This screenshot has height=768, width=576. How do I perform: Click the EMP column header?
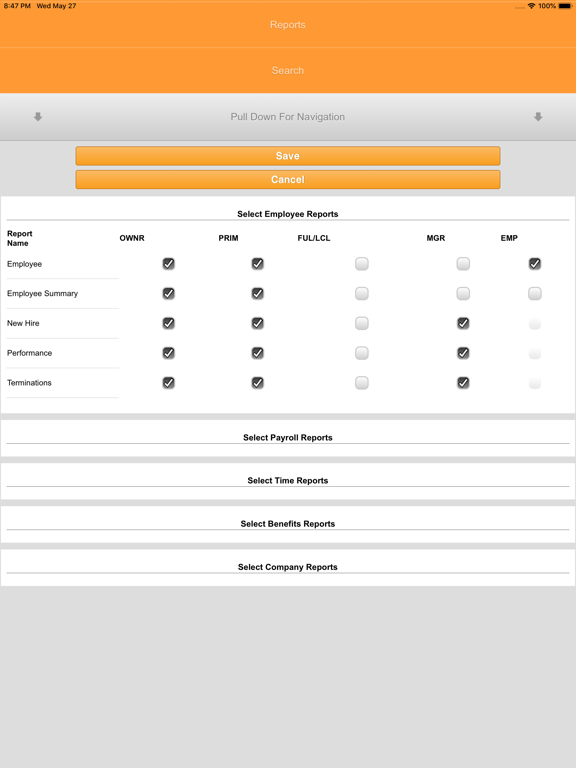[x=509, y=238]
